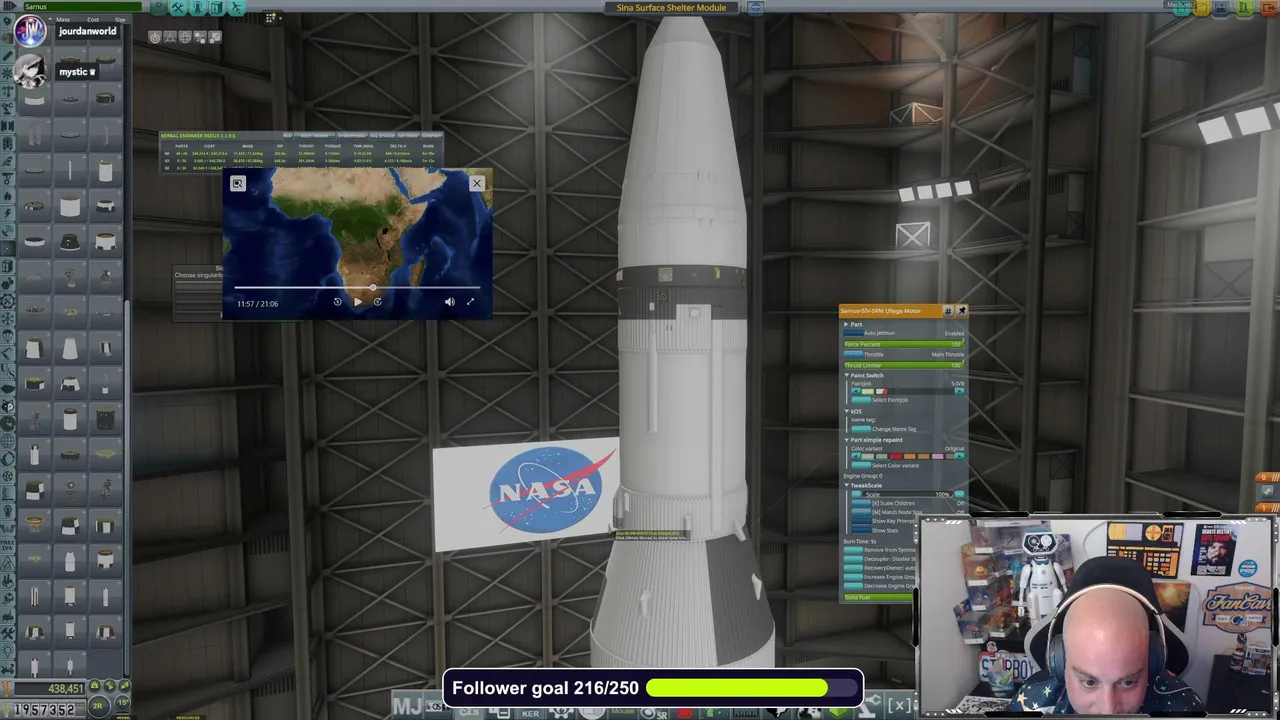Viewport: 1280px width, 720px height.
Task: Choose the red color variant swatch
Action: [x=896, y=456]
